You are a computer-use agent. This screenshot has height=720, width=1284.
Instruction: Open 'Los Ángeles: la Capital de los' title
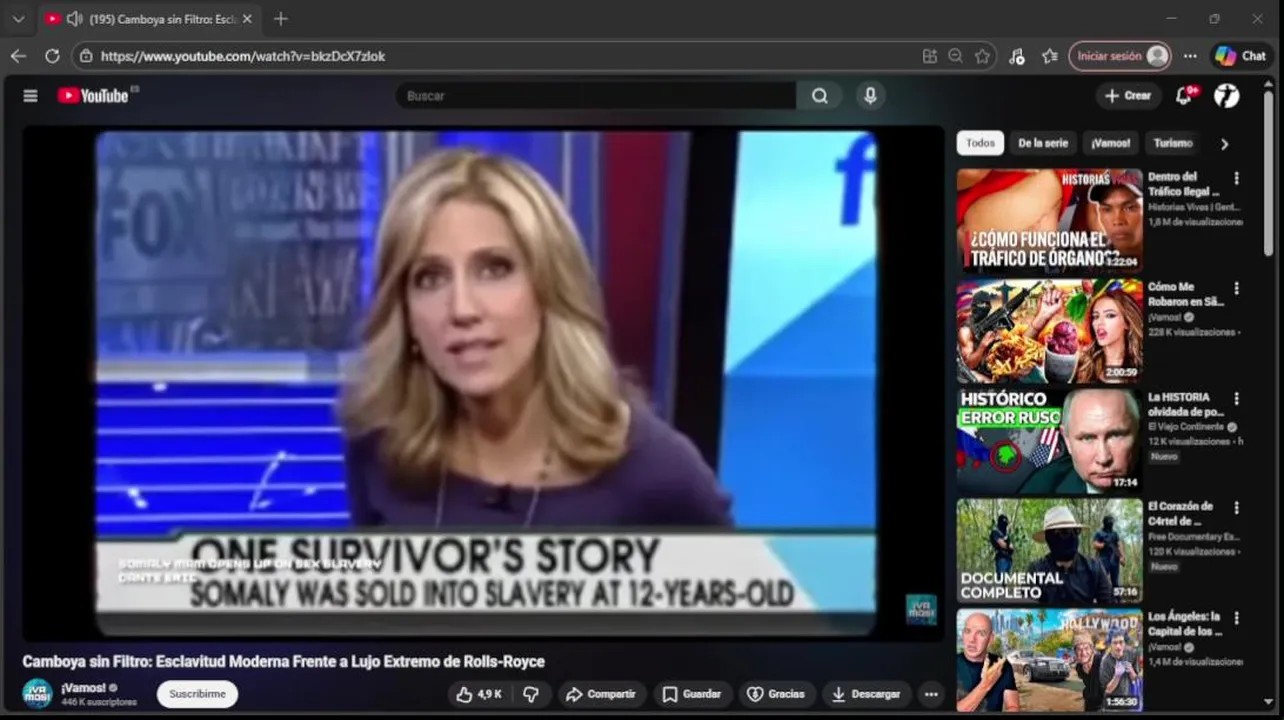point(1185,624)
